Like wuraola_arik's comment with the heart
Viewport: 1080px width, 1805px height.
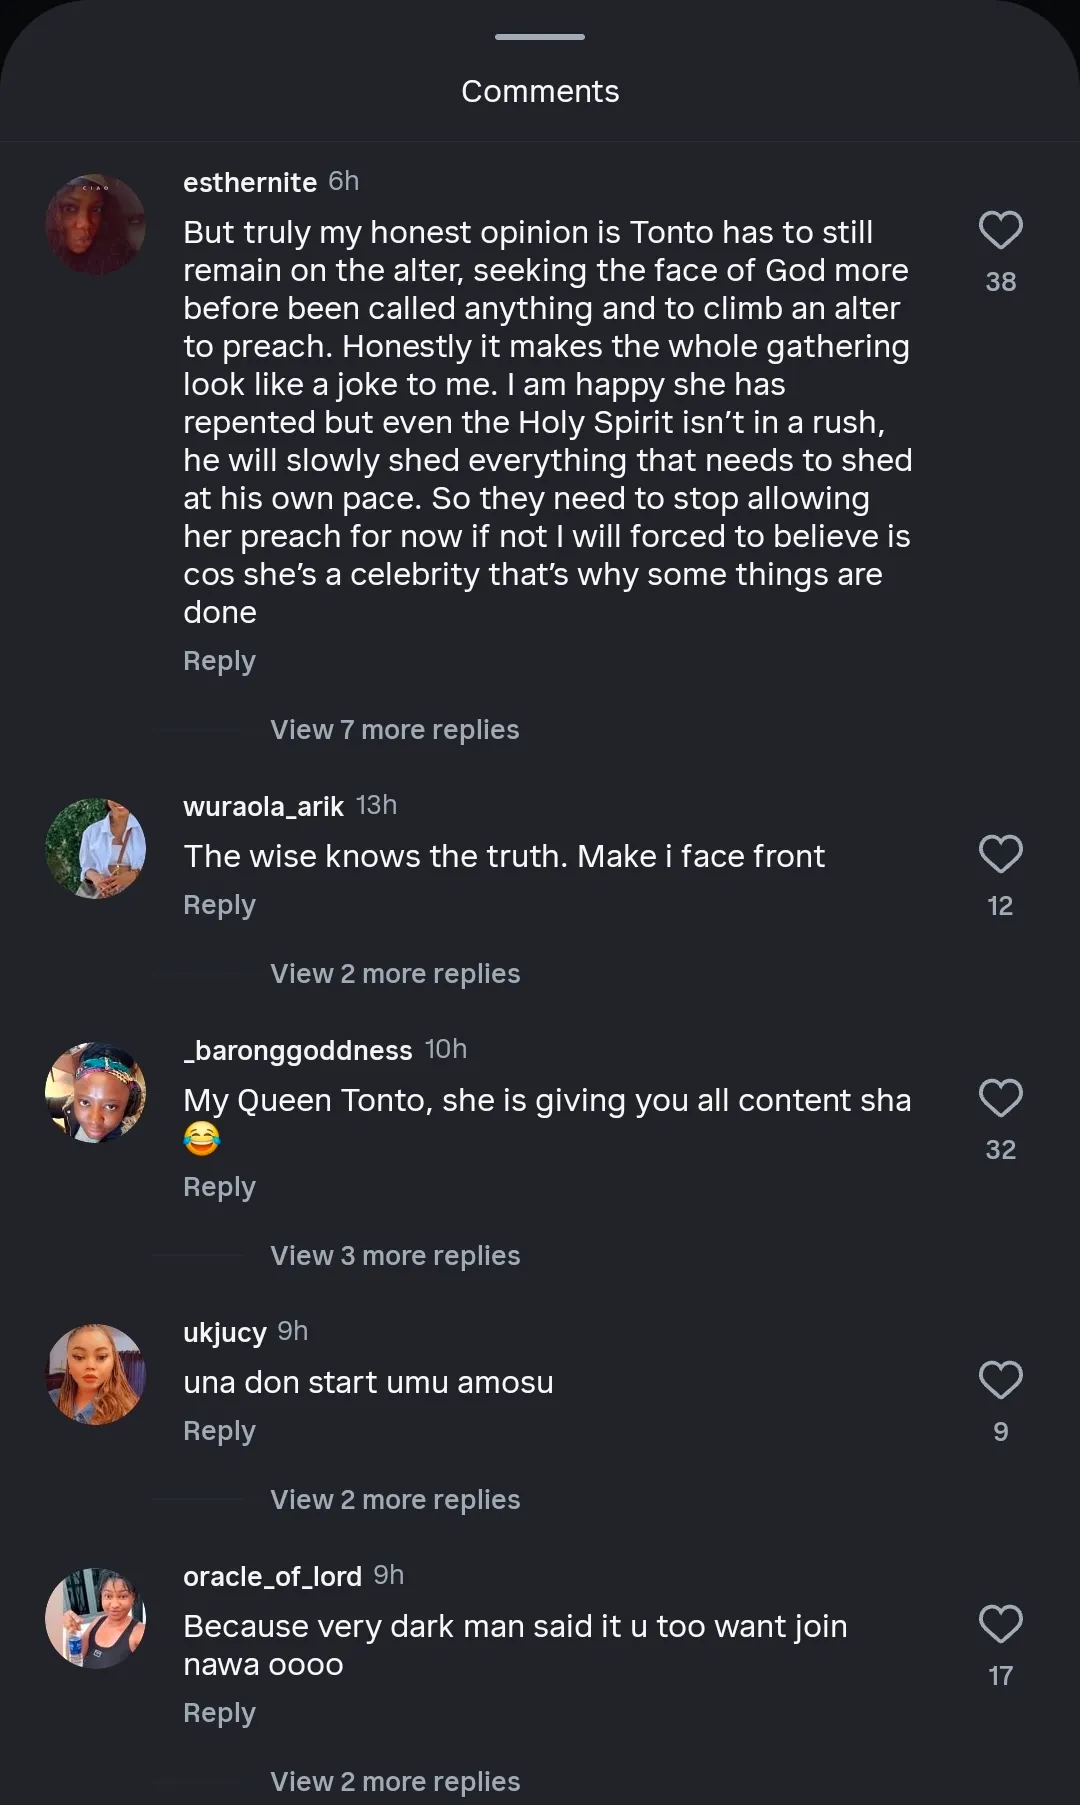[x=1000, y=855]
